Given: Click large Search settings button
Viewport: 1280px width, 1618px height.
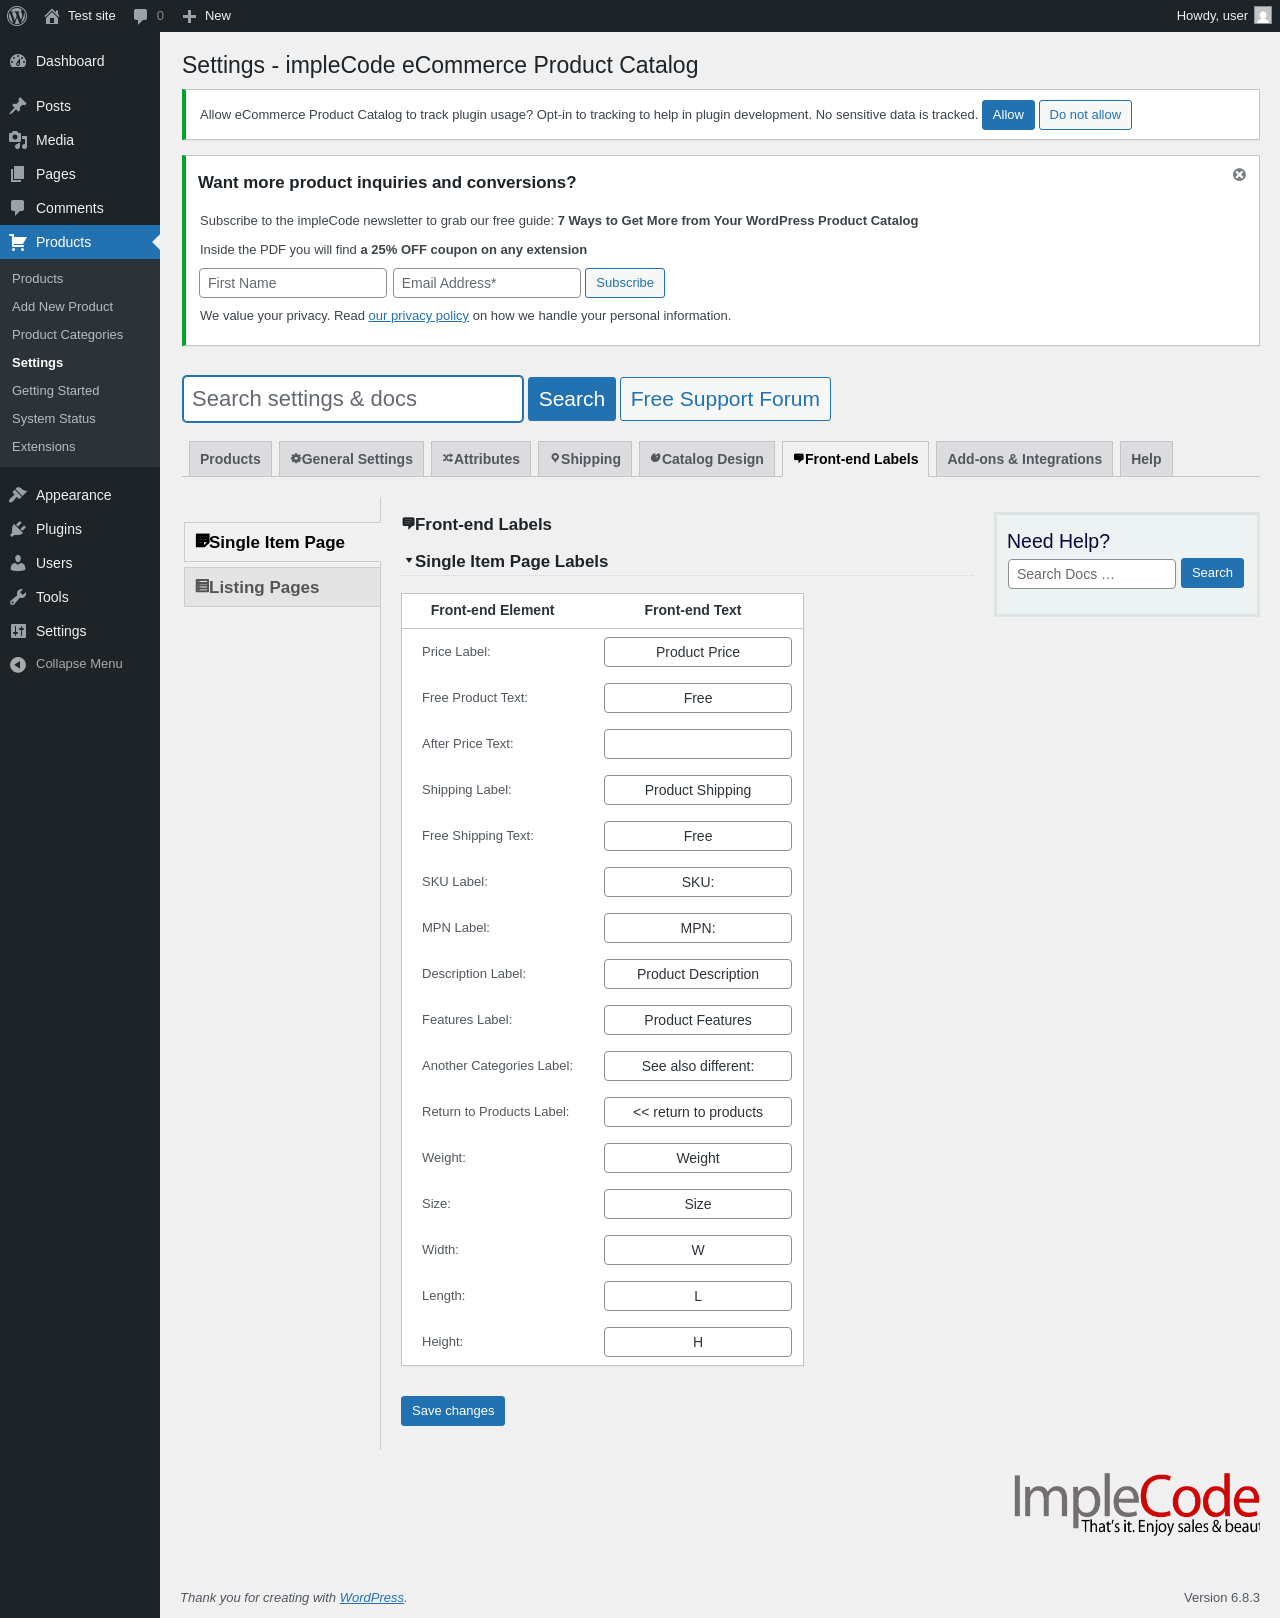Looking at the screenshot, I should tap(572, 399).
